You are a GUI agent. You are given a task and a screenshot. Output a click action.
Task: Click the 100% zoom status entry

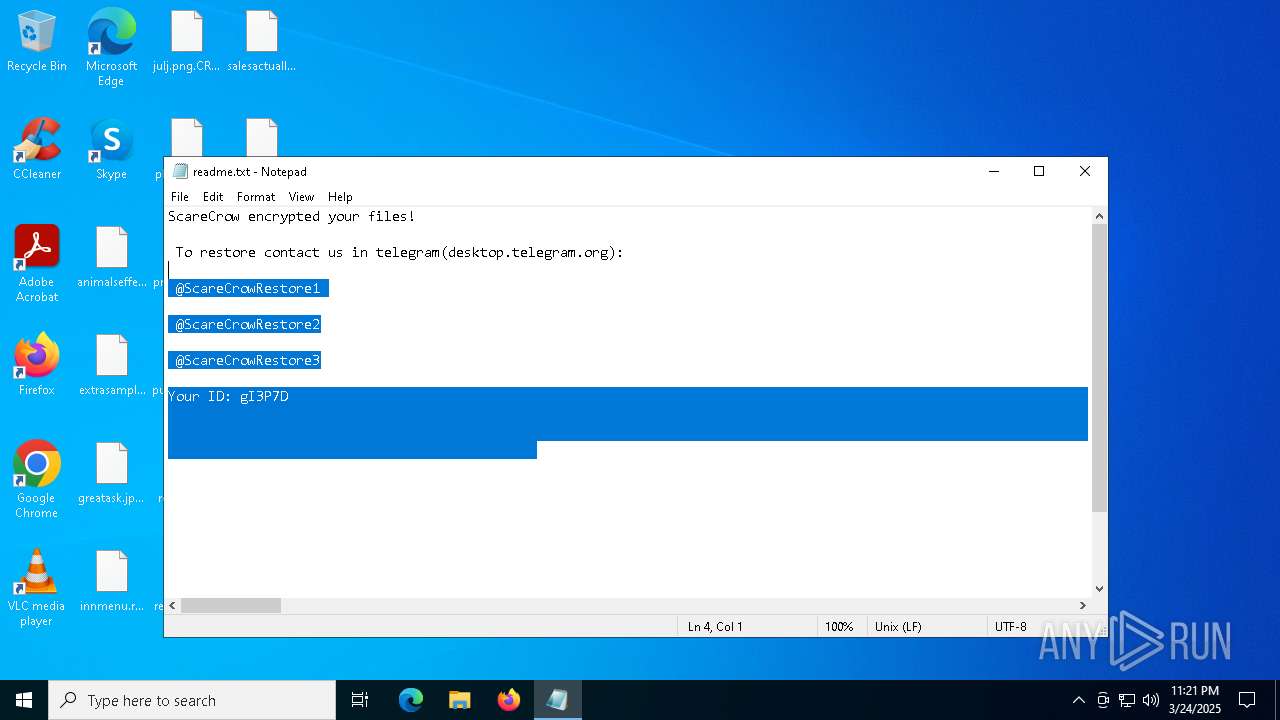[x=839, y=627]
